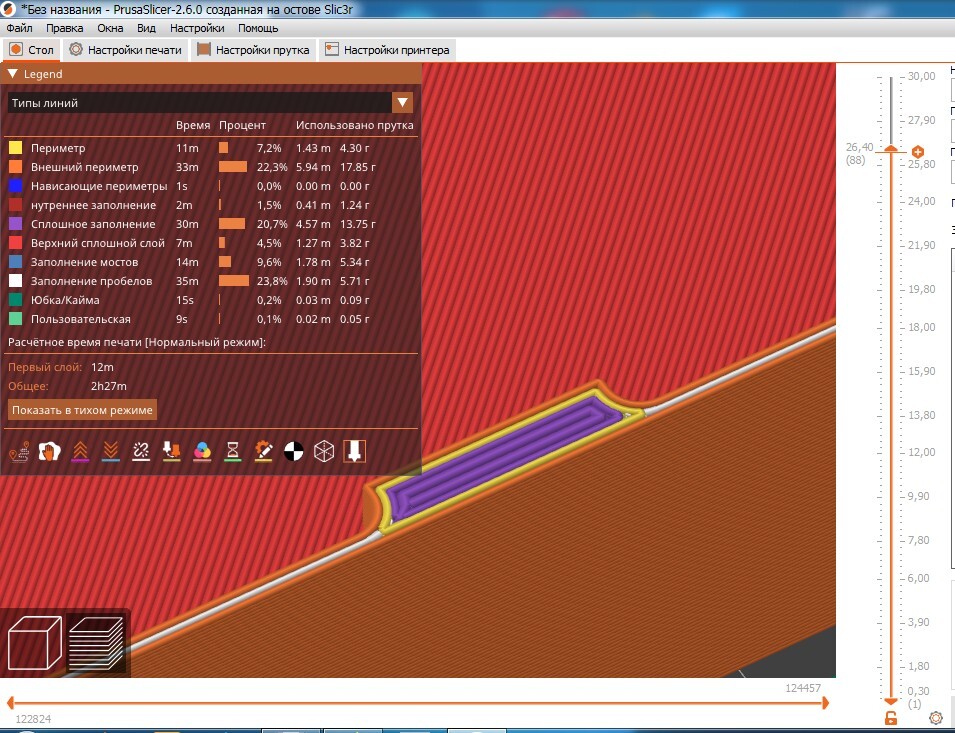
Task: Toggle color changes circles icon
Action: 202,452
